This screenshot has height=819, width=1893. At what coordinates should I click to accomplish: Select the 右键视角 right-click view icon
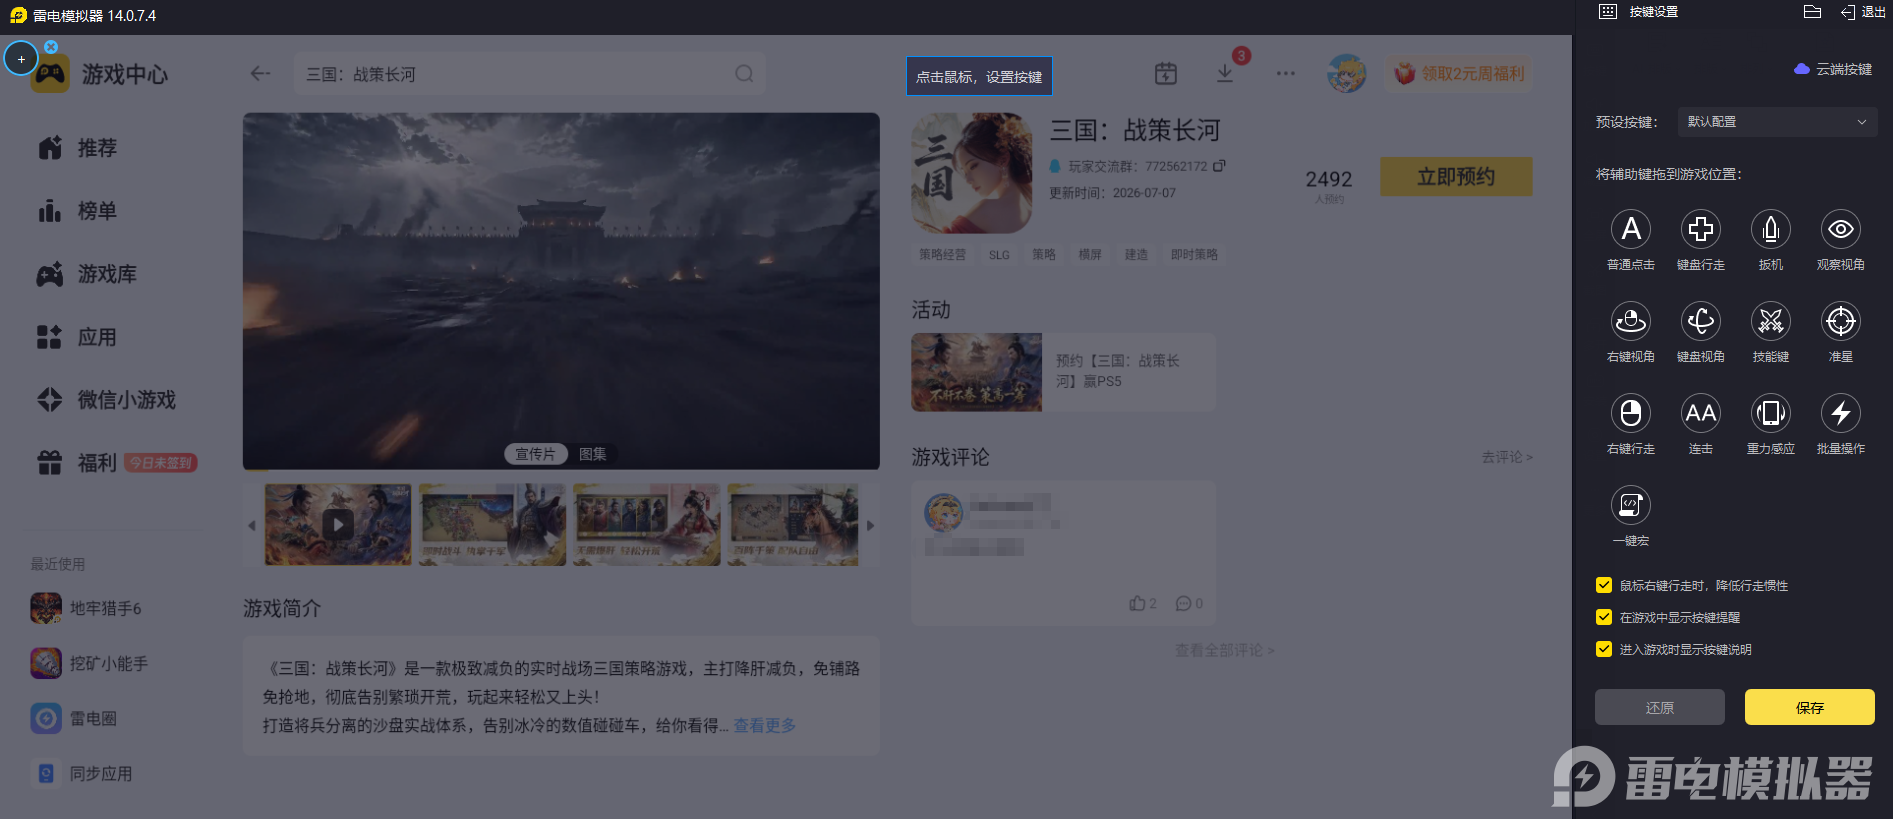(1631, 321)
